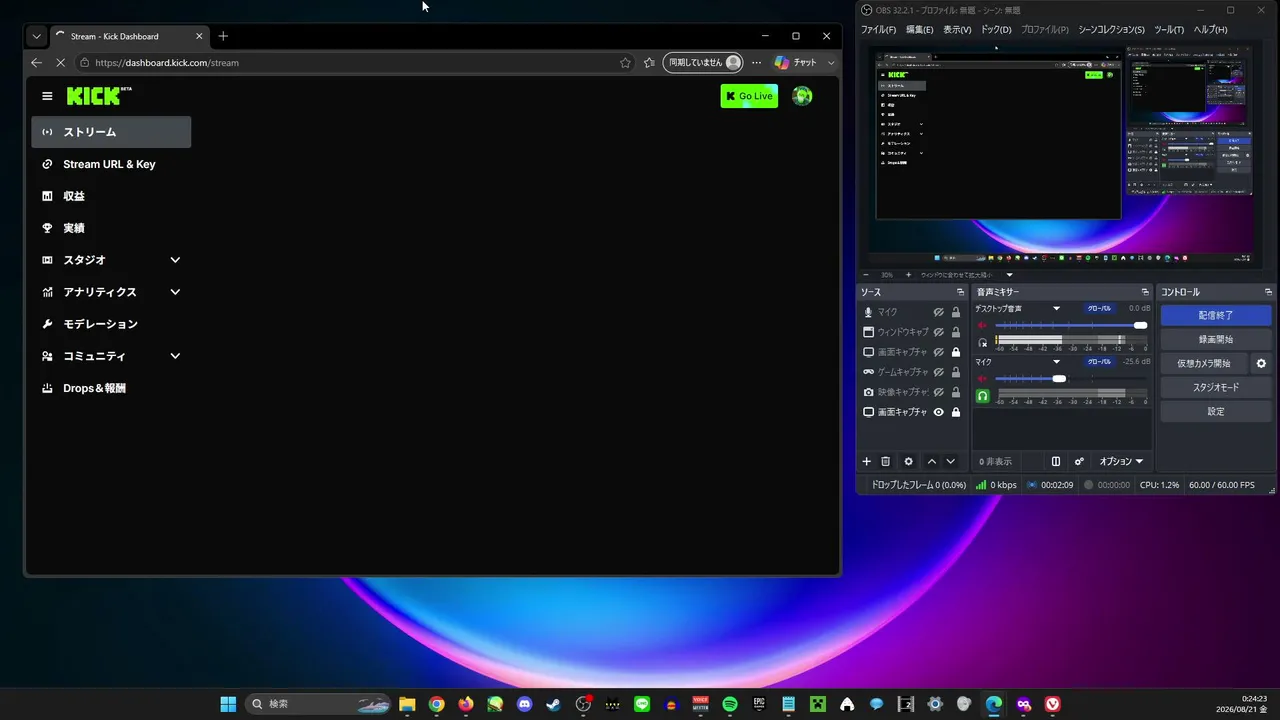Click the browser address bar

point(355,62)
